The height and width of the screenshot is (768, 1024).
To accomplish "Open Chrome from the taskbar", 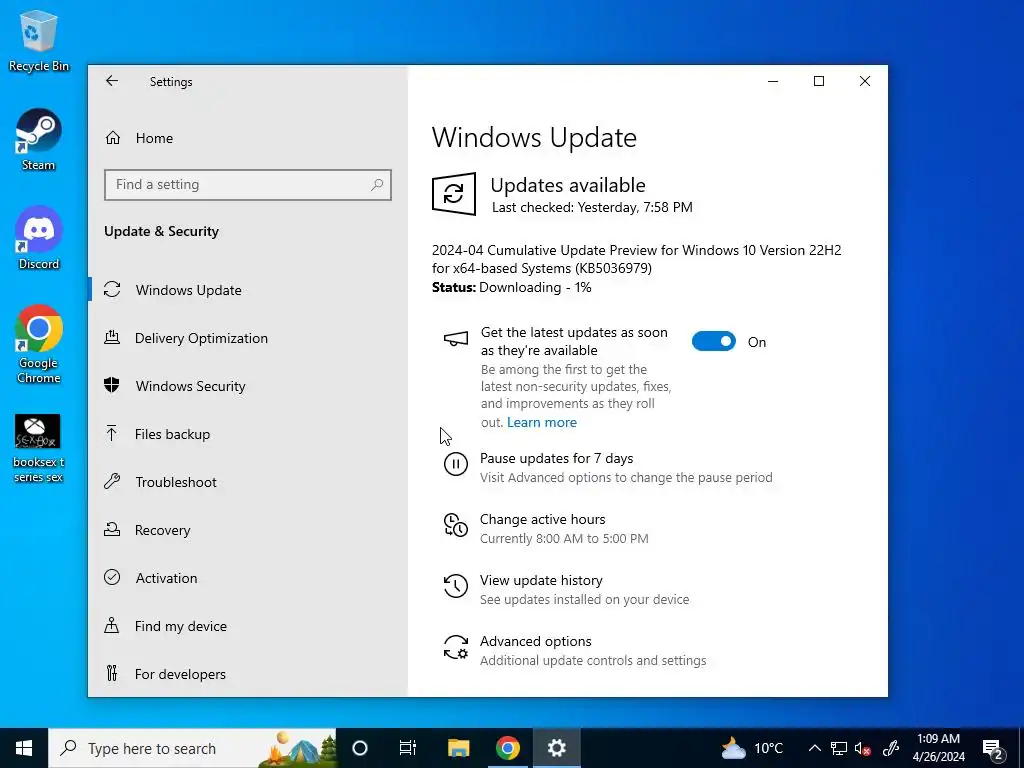I will pyautogui.click(x=507, y=748).
